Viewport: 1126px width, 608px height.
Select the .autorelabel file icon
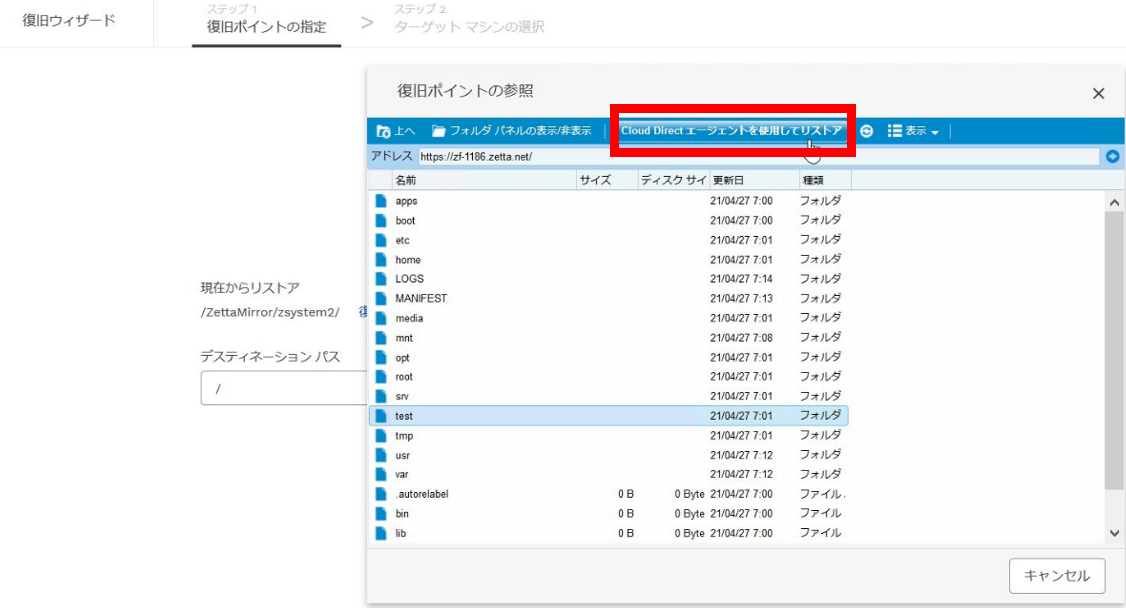click(381, 494)
